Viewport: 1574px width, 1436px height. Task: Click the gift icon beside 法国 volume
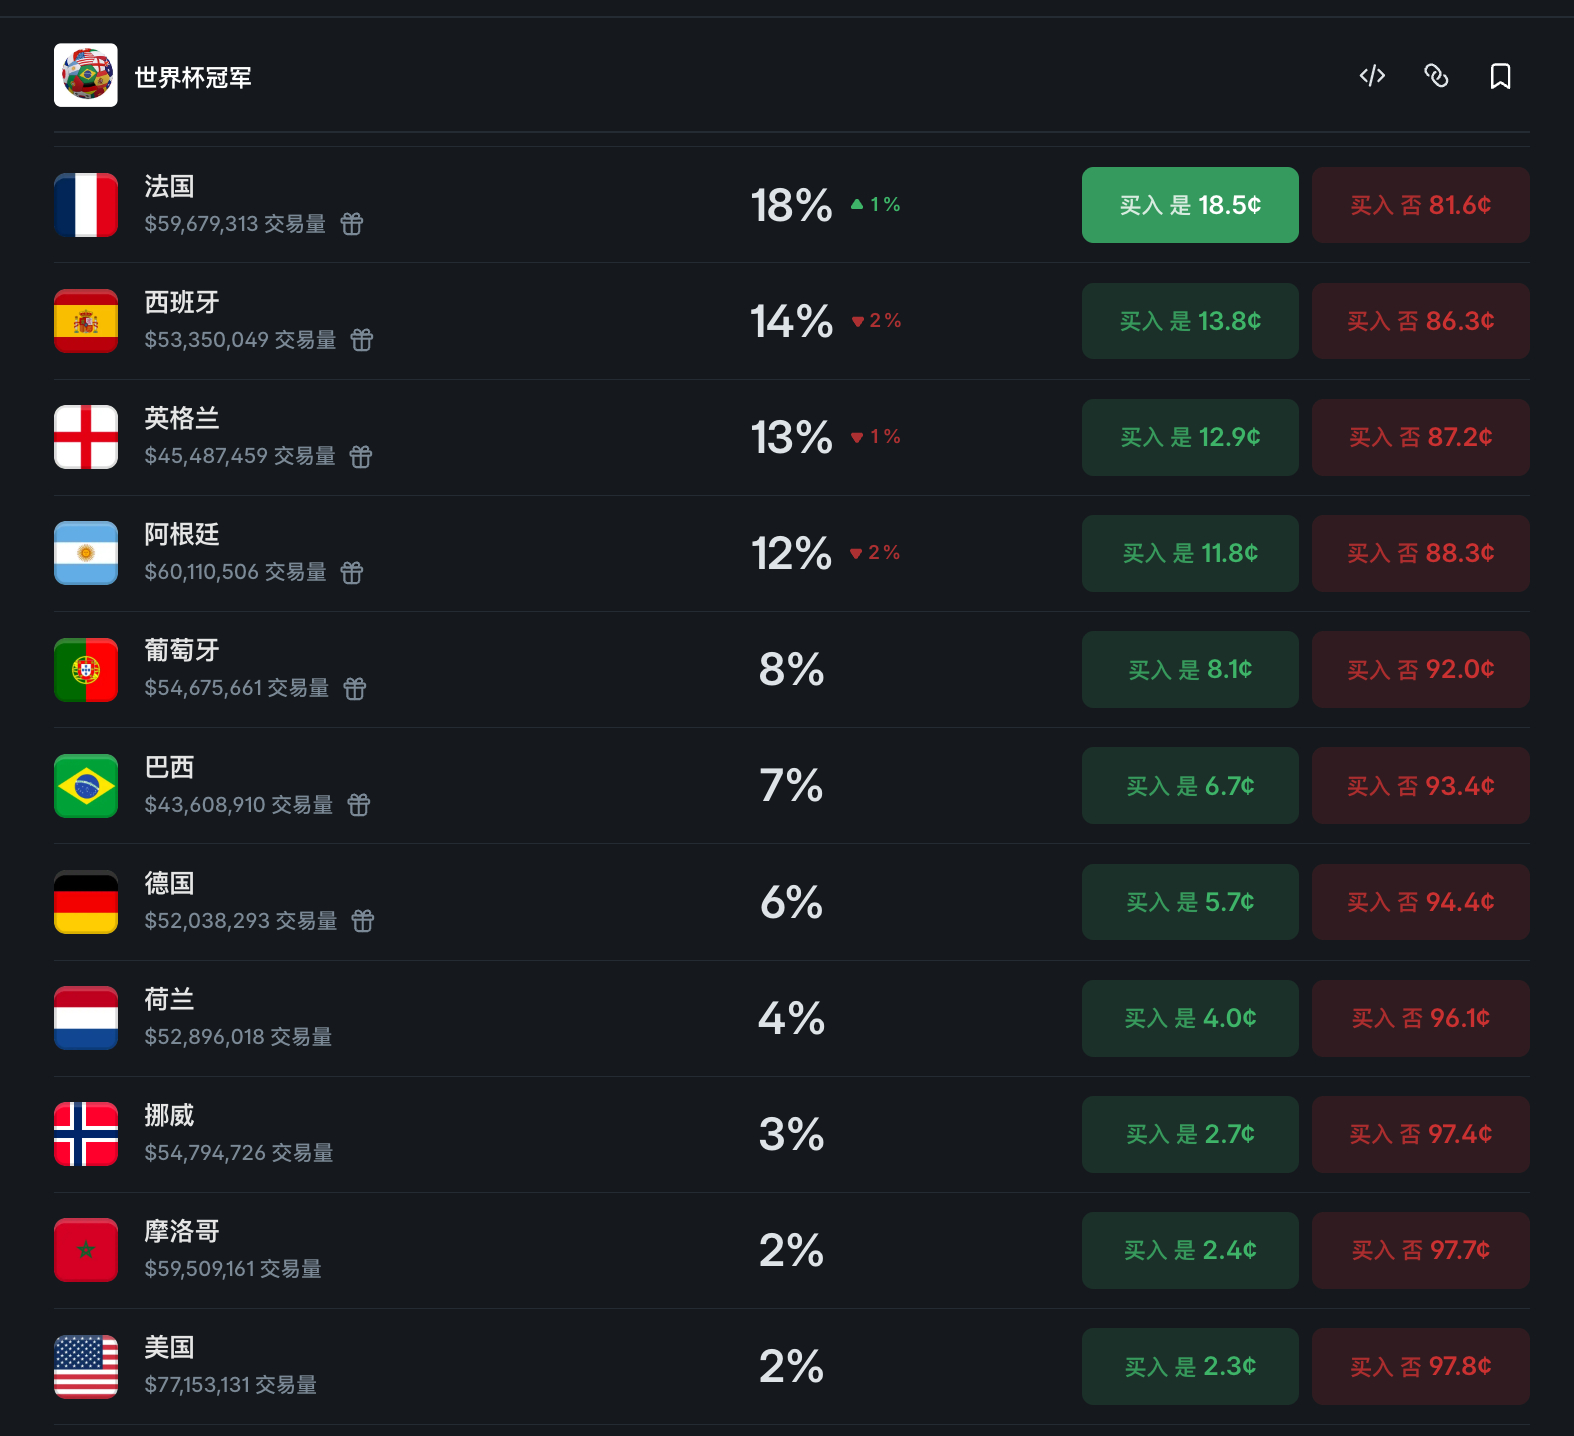coord(352,224)
